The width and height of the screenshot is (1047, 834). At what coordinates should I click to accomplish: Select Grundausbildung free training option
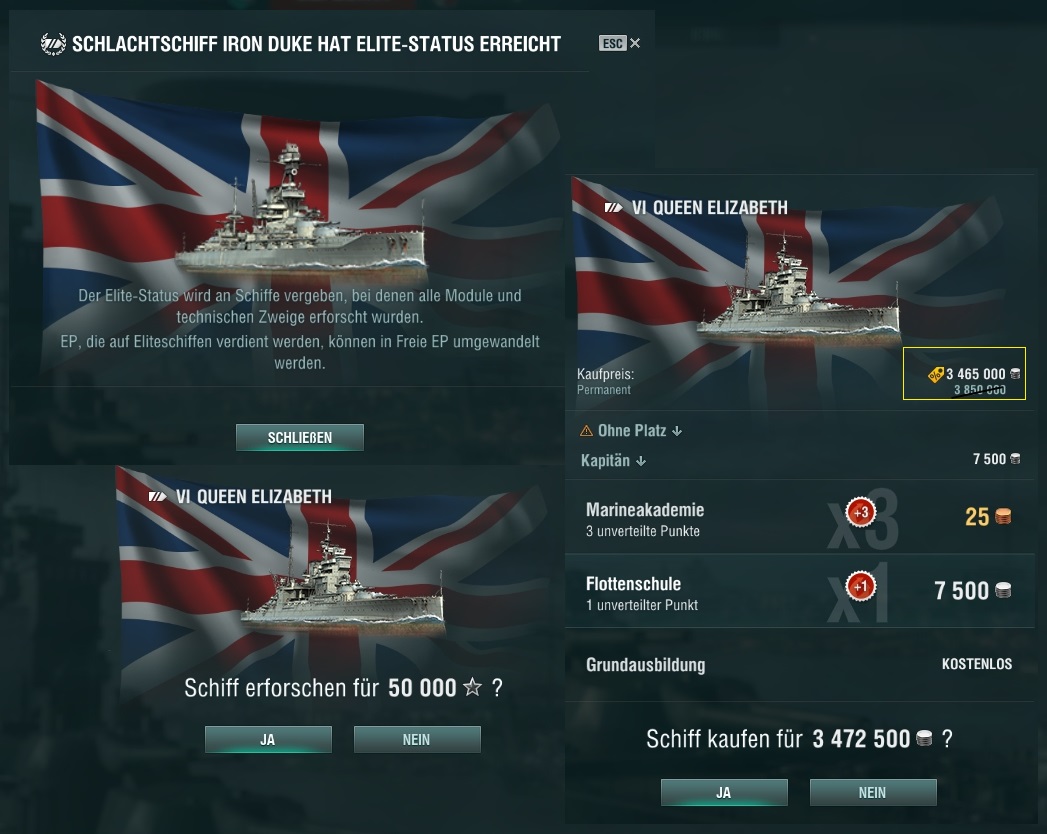(x=800, y=664)
